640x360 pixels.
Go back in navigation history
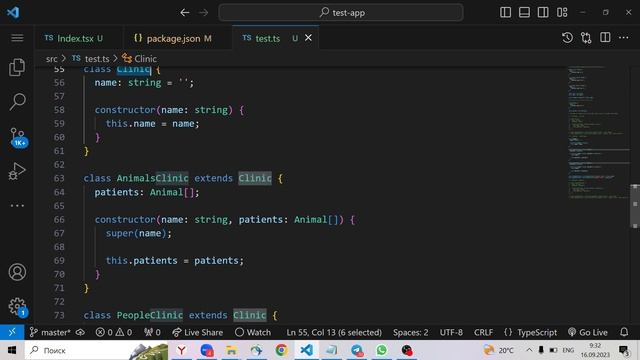[185, 13]
